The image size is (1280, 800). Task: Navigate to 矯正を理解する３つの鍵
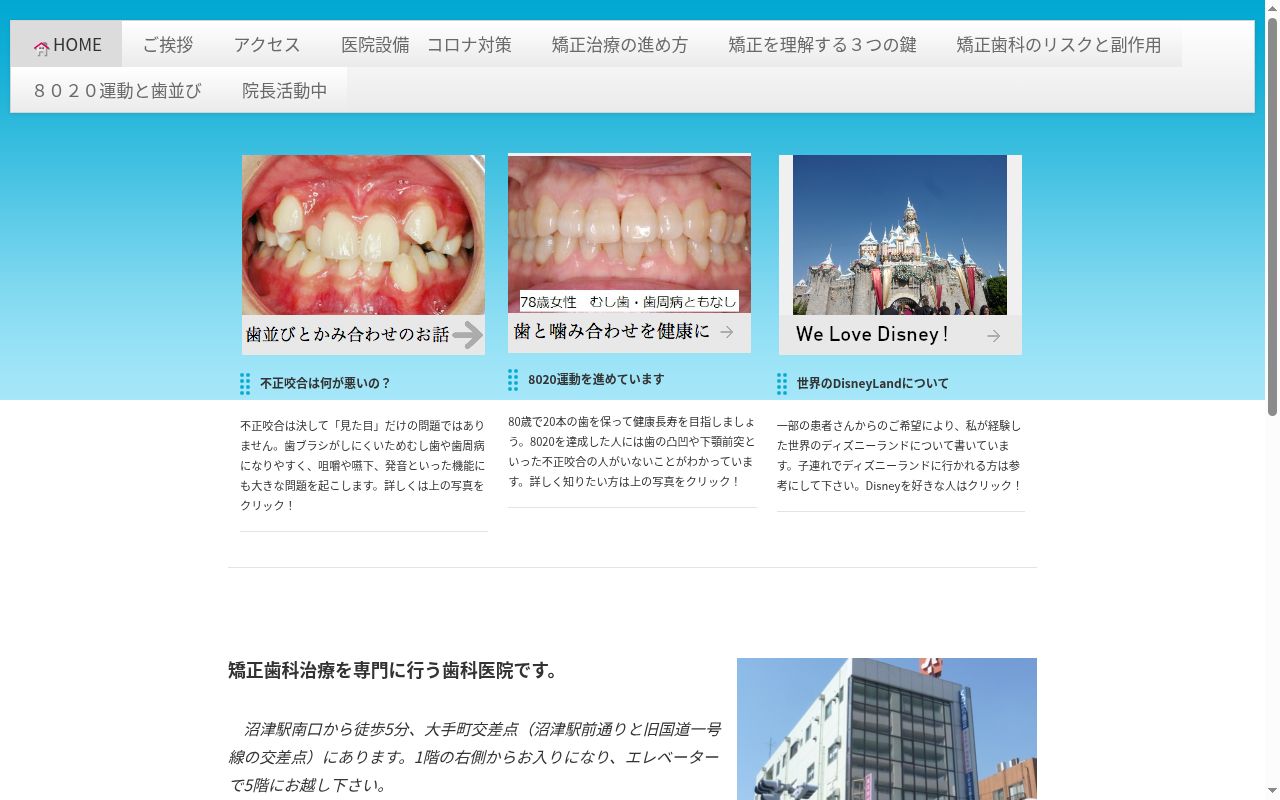point(822,45)
